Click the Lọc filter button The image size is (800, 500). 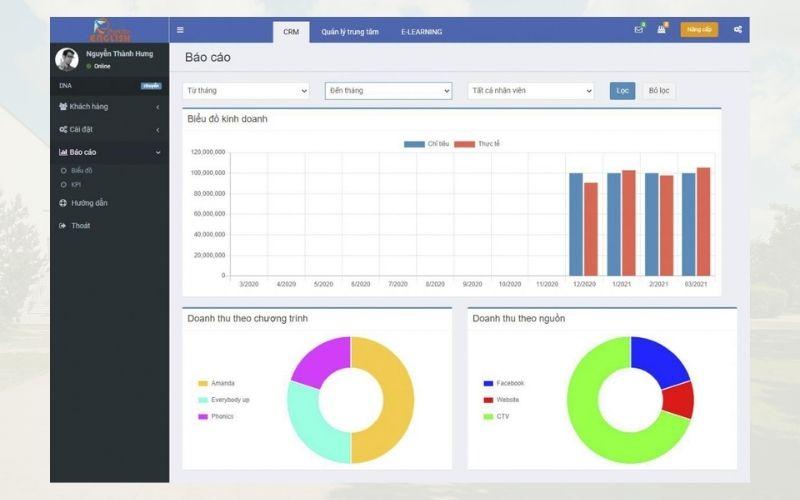tap(622, 91)
